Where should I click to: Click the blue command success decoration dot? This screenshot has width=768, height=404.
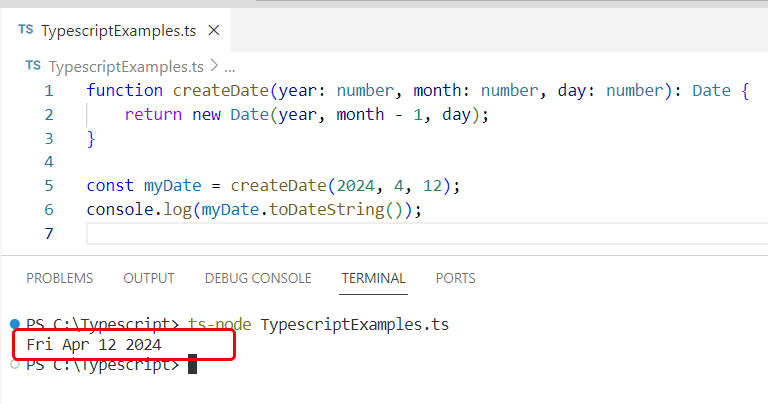click(x=15, y=324)
